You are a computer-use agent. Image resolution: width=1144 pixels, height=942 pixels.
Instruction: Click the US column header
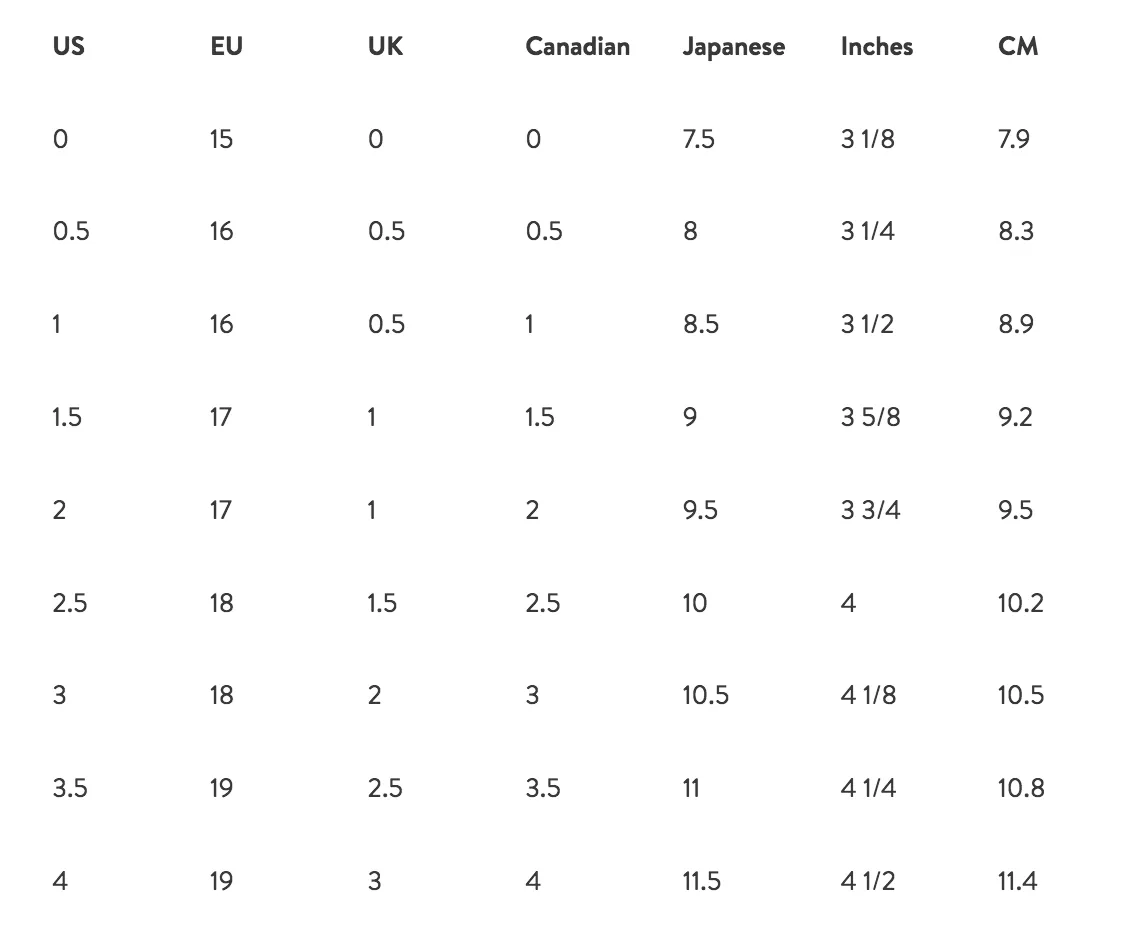pos(69,47)
